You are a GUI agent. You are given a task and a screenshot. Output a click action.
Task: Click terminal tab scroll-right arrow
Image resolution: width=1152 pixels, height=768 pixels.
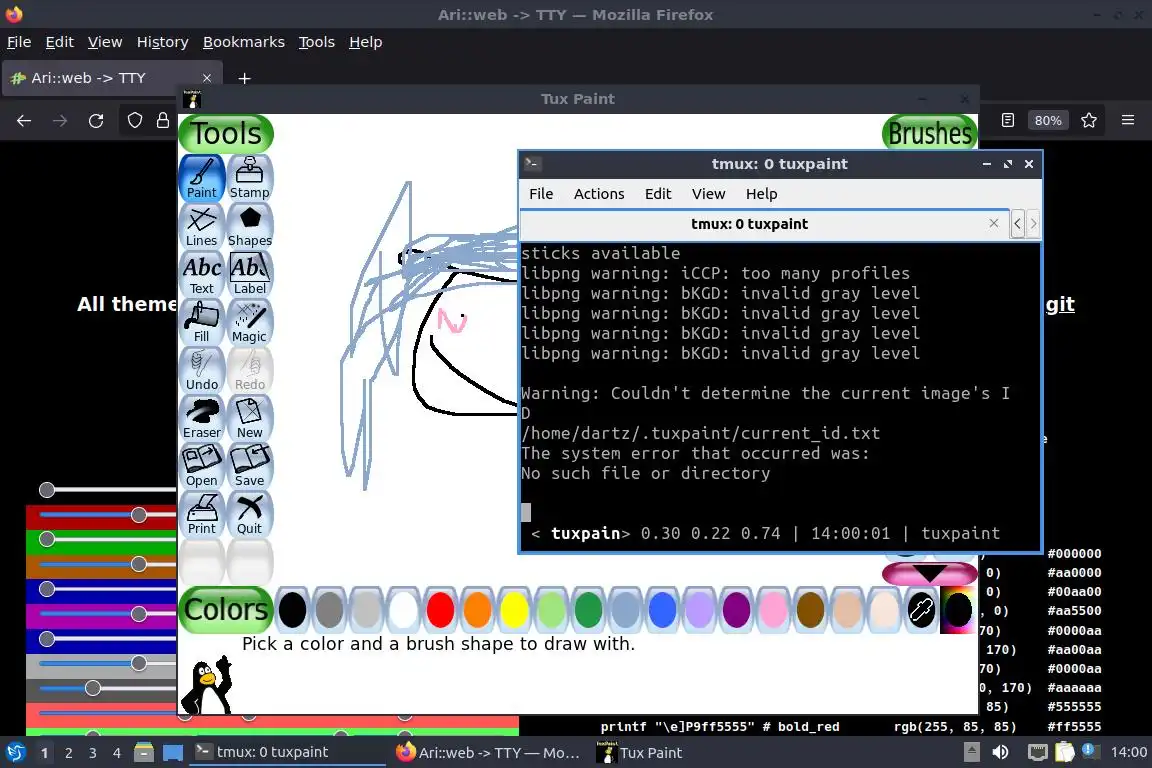1033,223
